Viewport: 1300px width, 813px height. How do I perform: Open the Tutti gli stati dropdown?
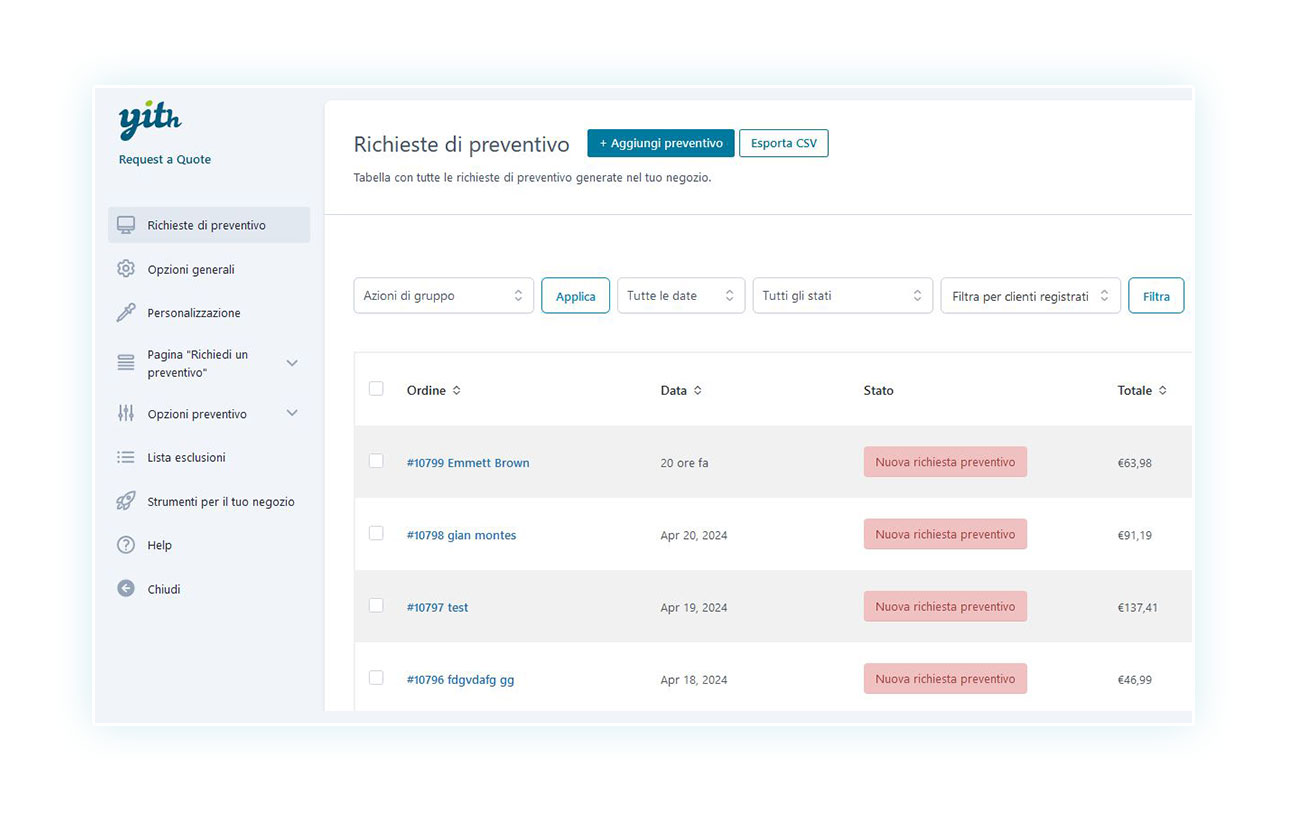(843, 296)
